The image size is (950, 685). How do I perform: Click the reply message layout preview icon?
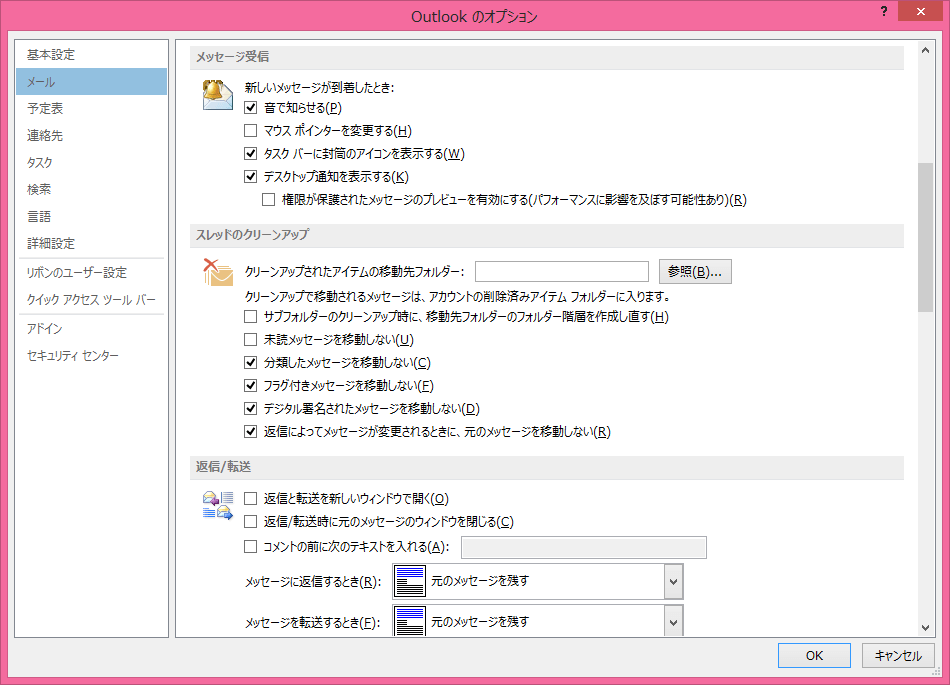pos(410,581)
